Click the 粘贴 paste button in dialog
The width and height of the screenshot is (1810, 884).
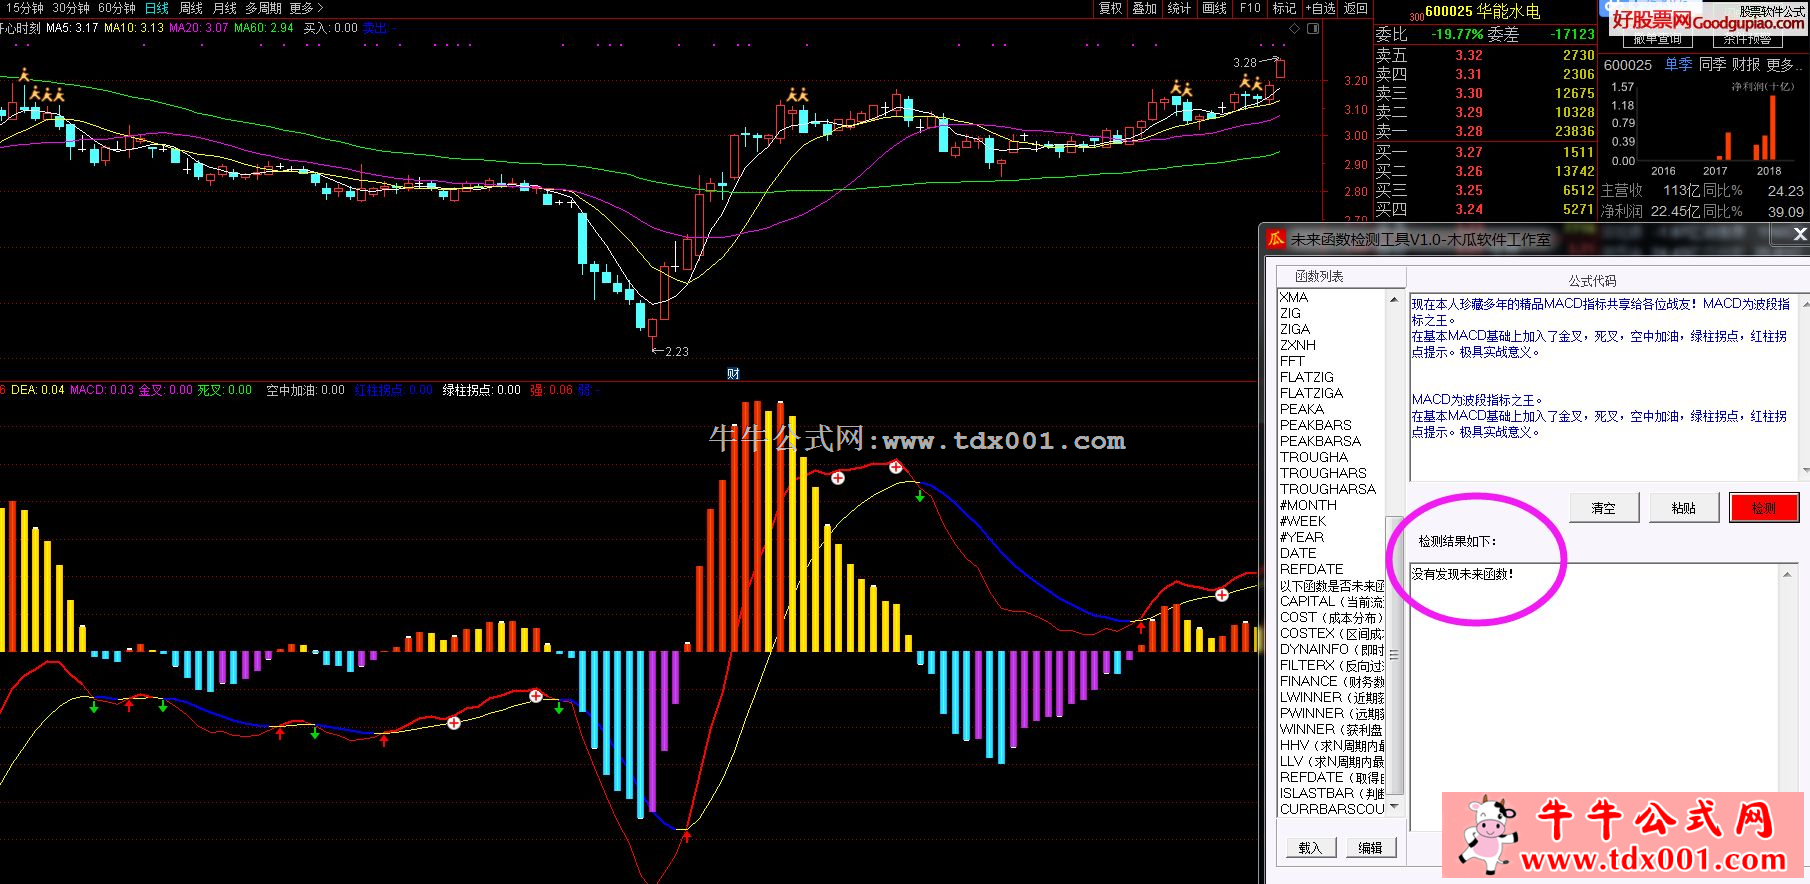point(1684,508)
